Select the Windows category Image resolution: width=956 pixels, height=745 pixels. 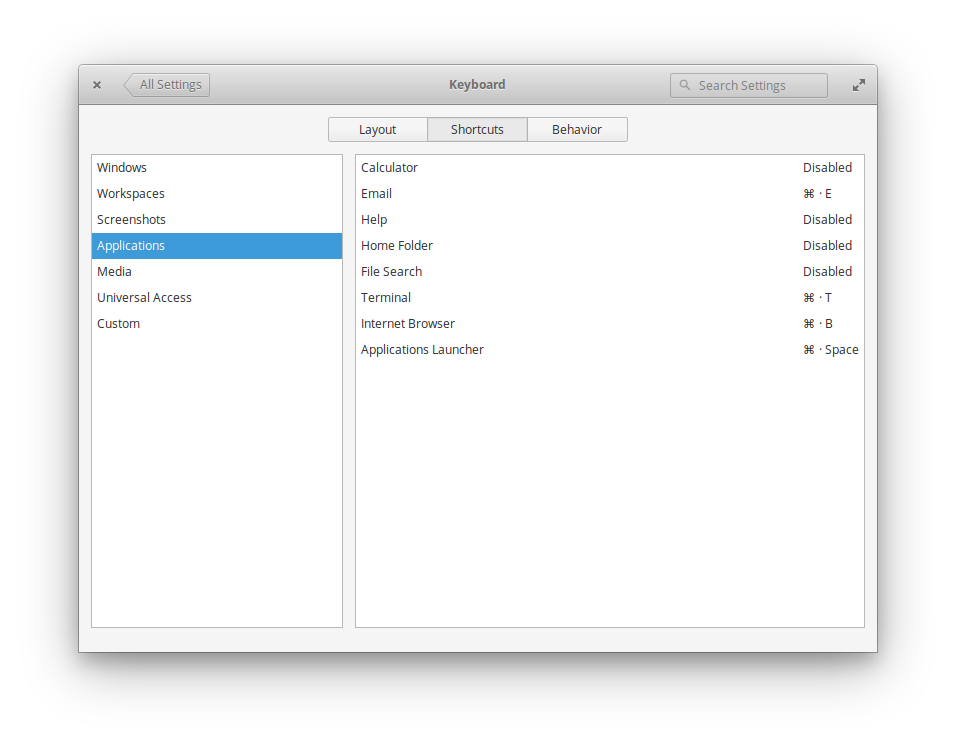click(216, 168)
